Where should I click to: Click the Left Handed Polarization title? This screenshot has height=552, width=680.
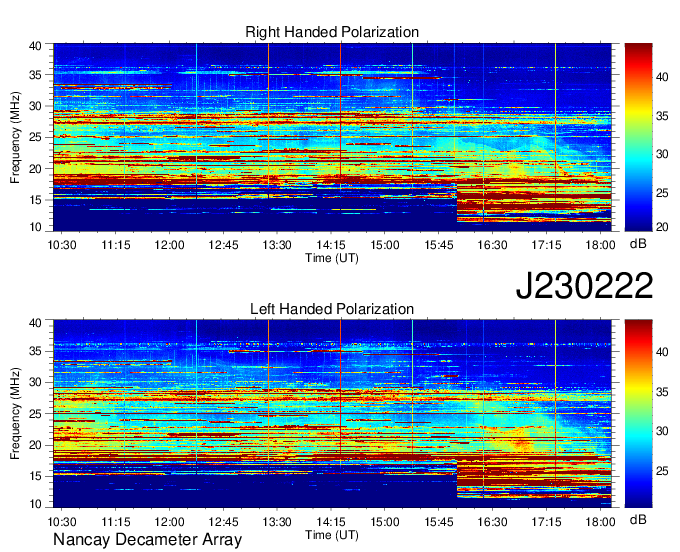tap(332, 309)
